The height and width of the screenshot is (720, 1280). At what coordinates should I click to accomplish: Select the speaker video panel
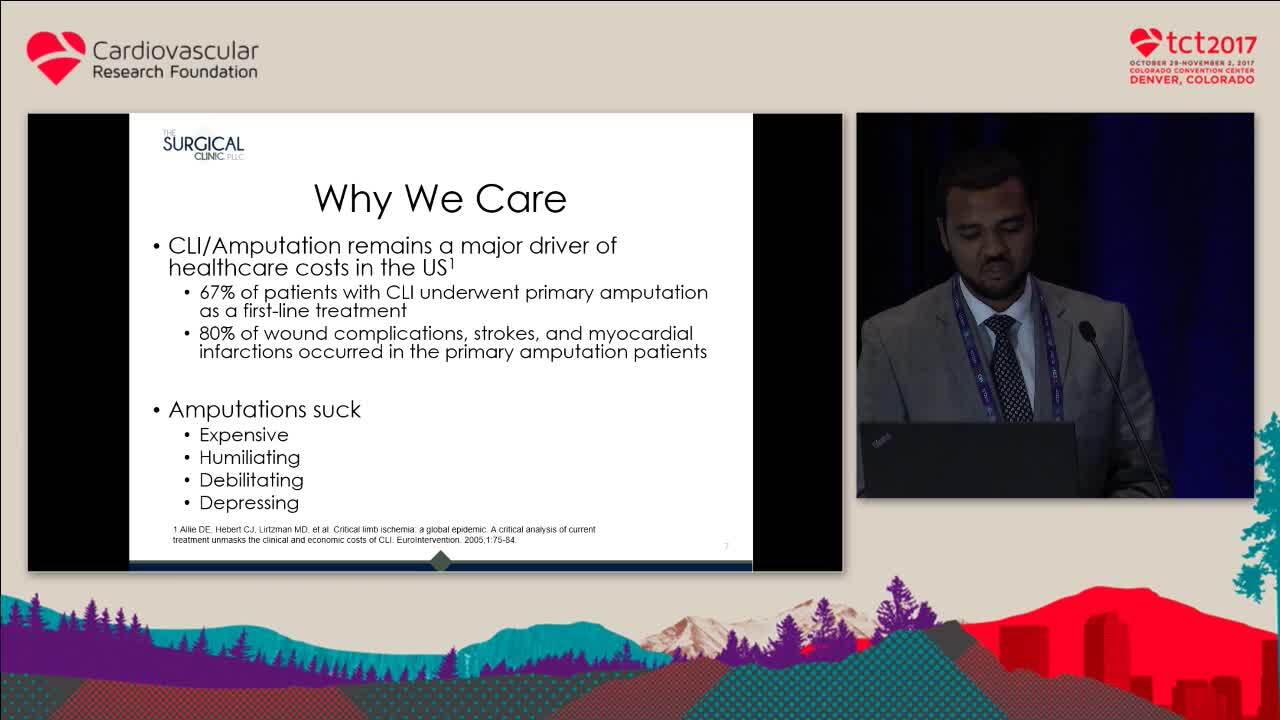pos(1055,305)
